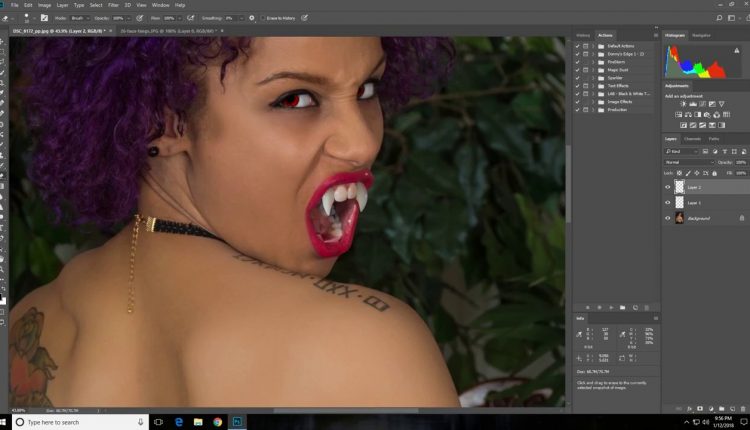Toggle the airbrush build-up option
The image size is (750, 430).
tap(190, 18)
